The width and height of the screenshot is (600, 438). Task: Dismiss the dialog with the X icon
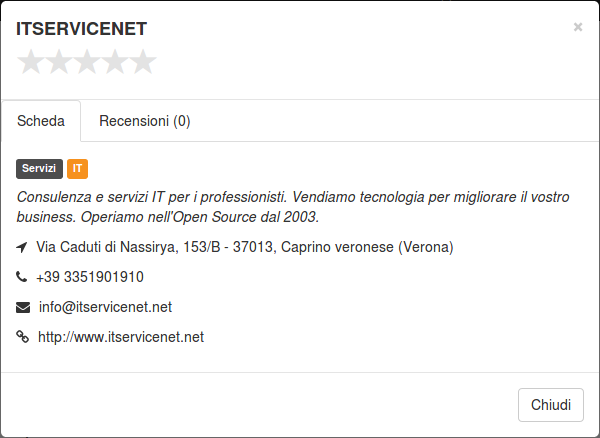click(578, 27)
